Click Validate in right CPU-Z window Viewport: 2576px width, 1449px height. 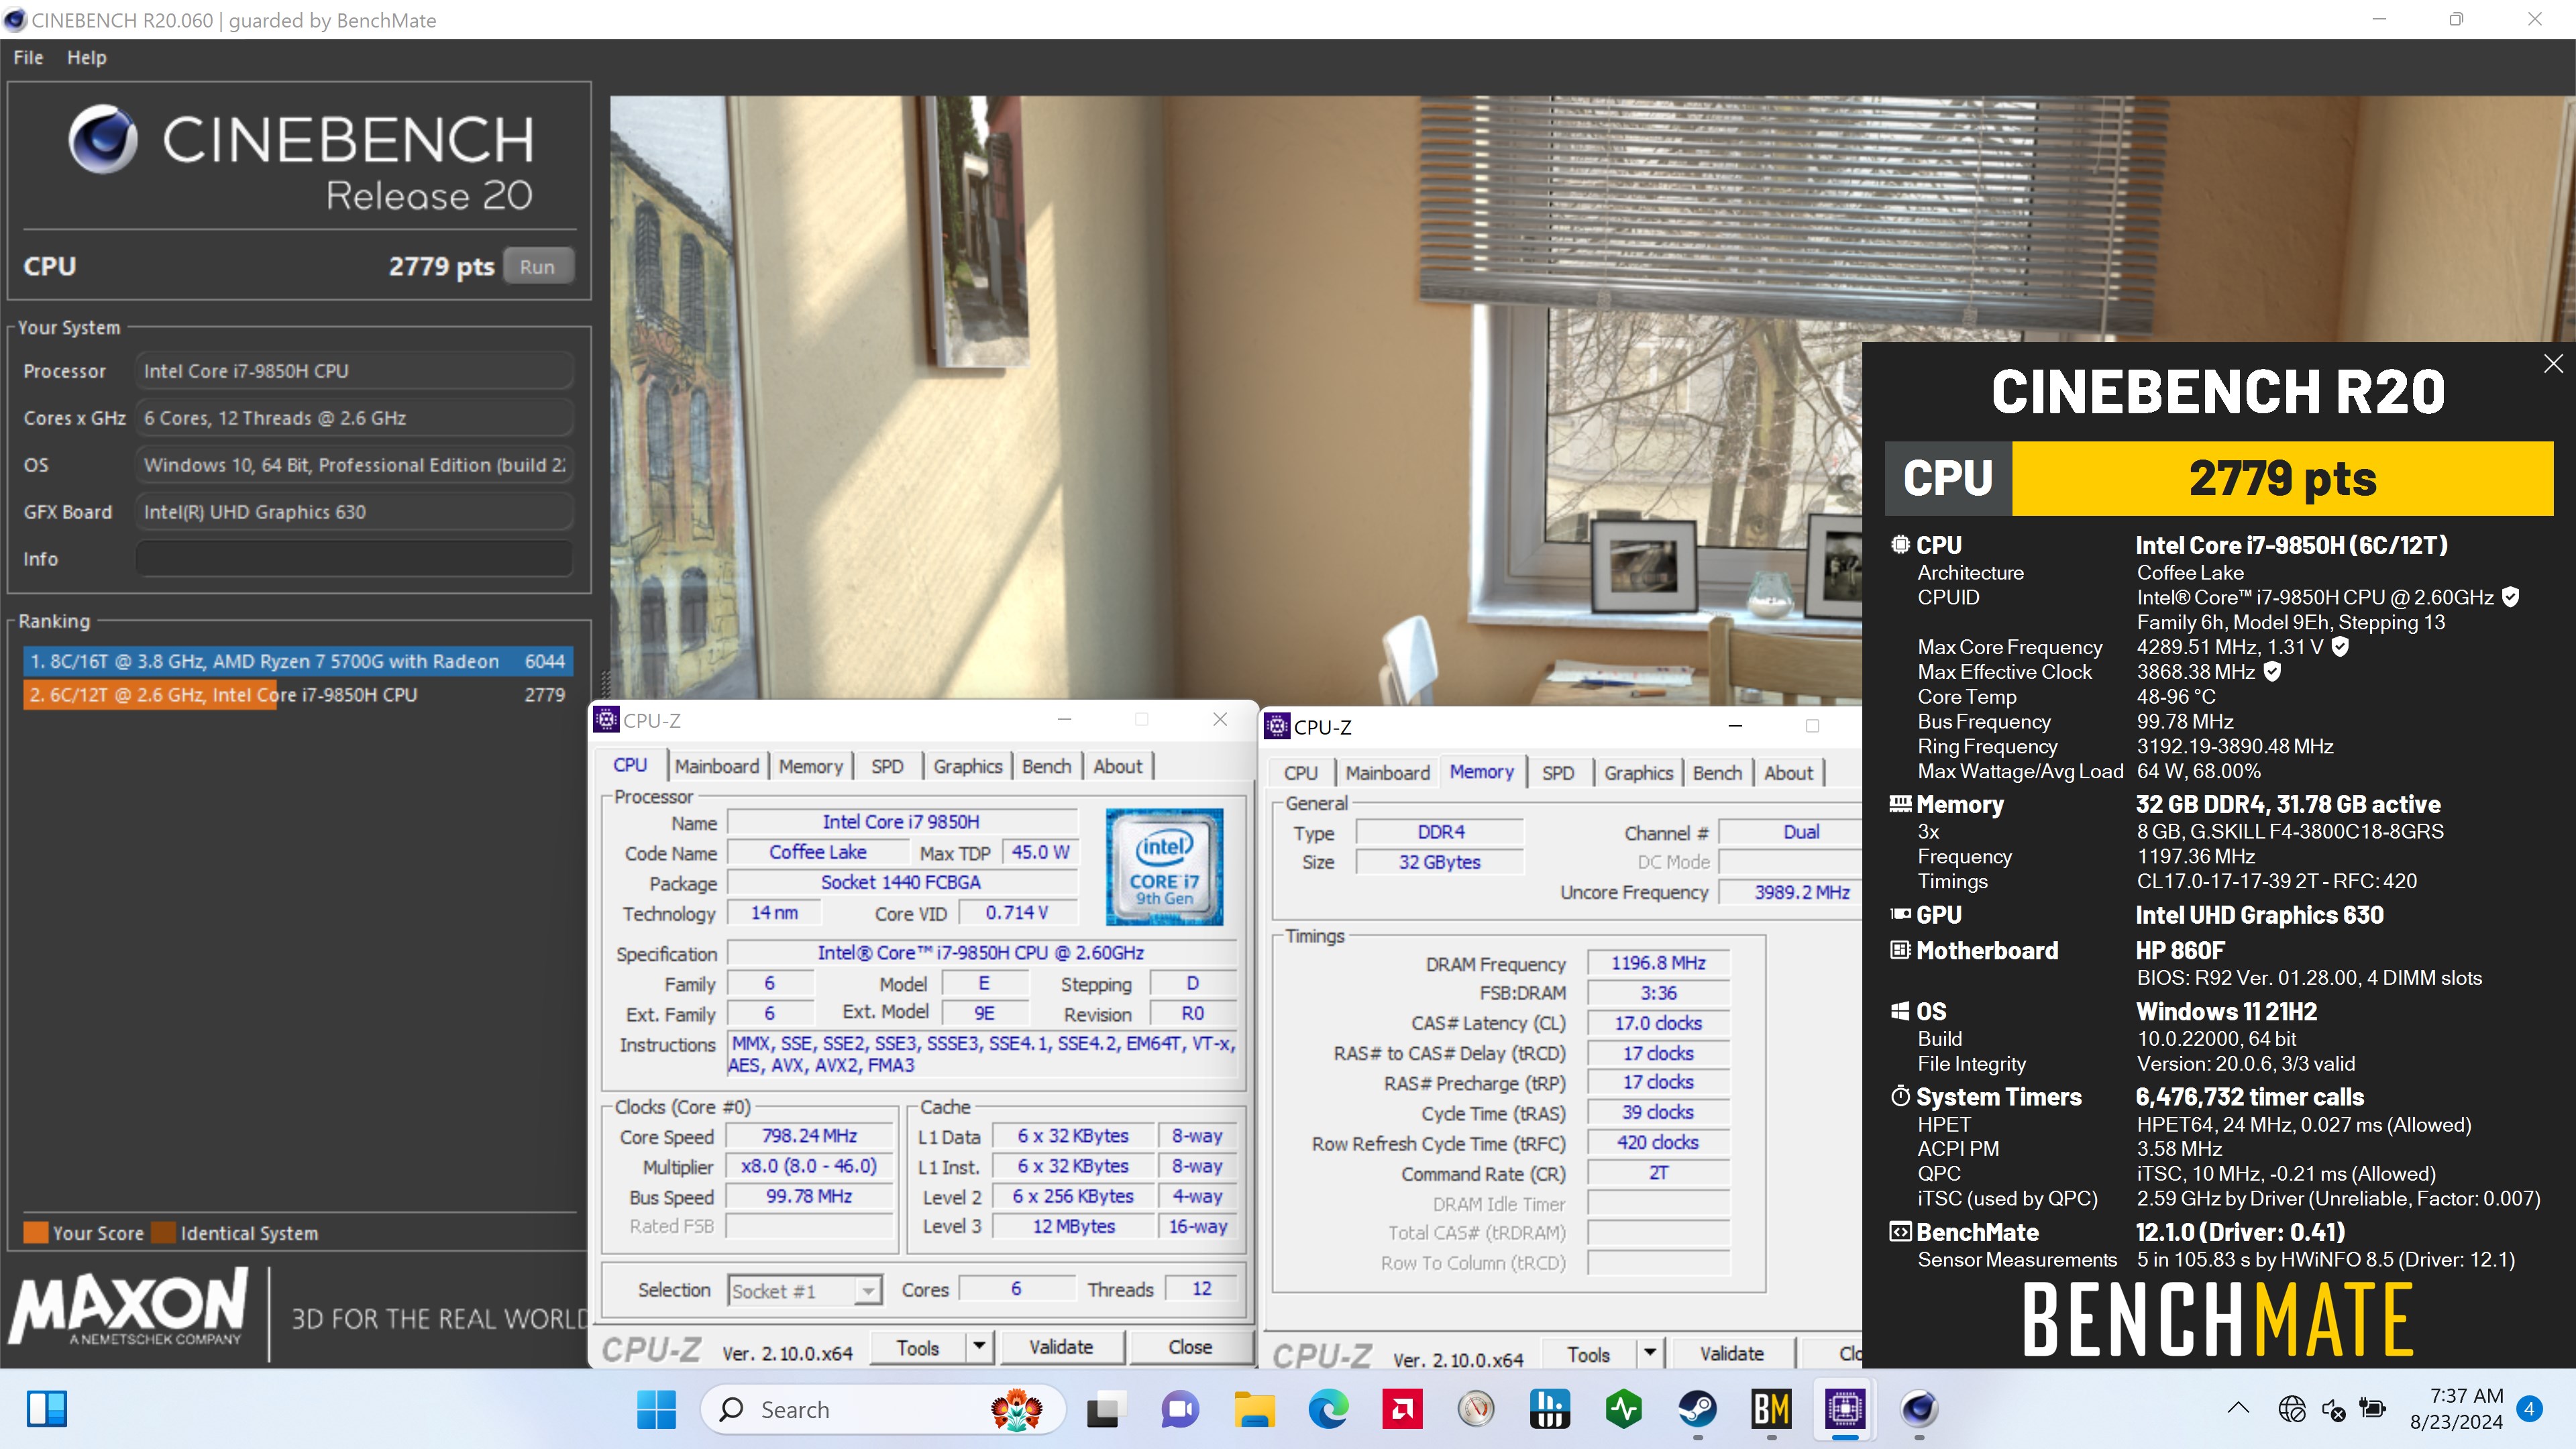click(x=1732, y=1354)
